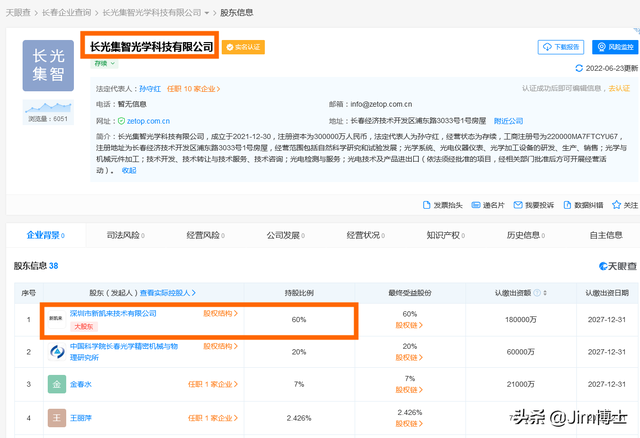Image resolution: width=640 pixels, height=438 pixels.
Task: Open 中国科学院长春光学精密机械与物理研究所 link
Action: point(124,351)
